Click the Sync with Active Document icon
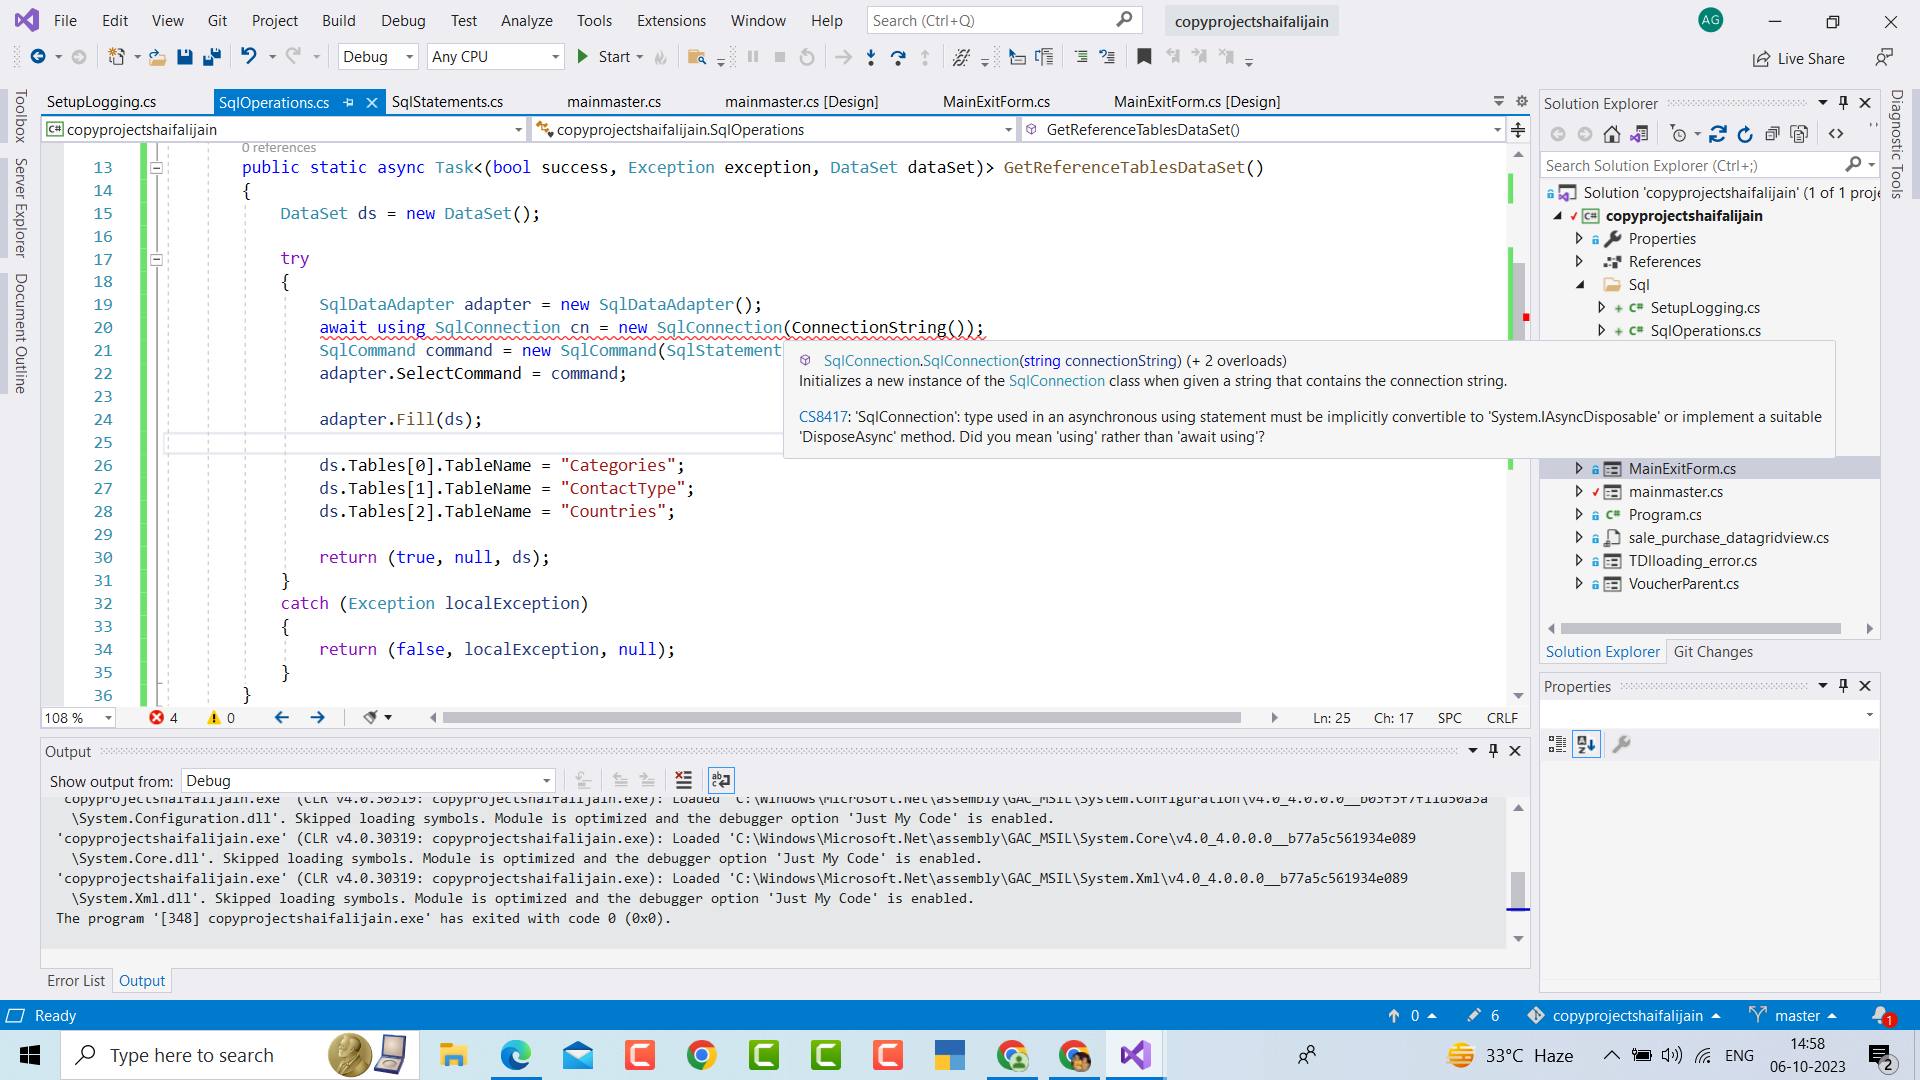 pos(1718,133)
